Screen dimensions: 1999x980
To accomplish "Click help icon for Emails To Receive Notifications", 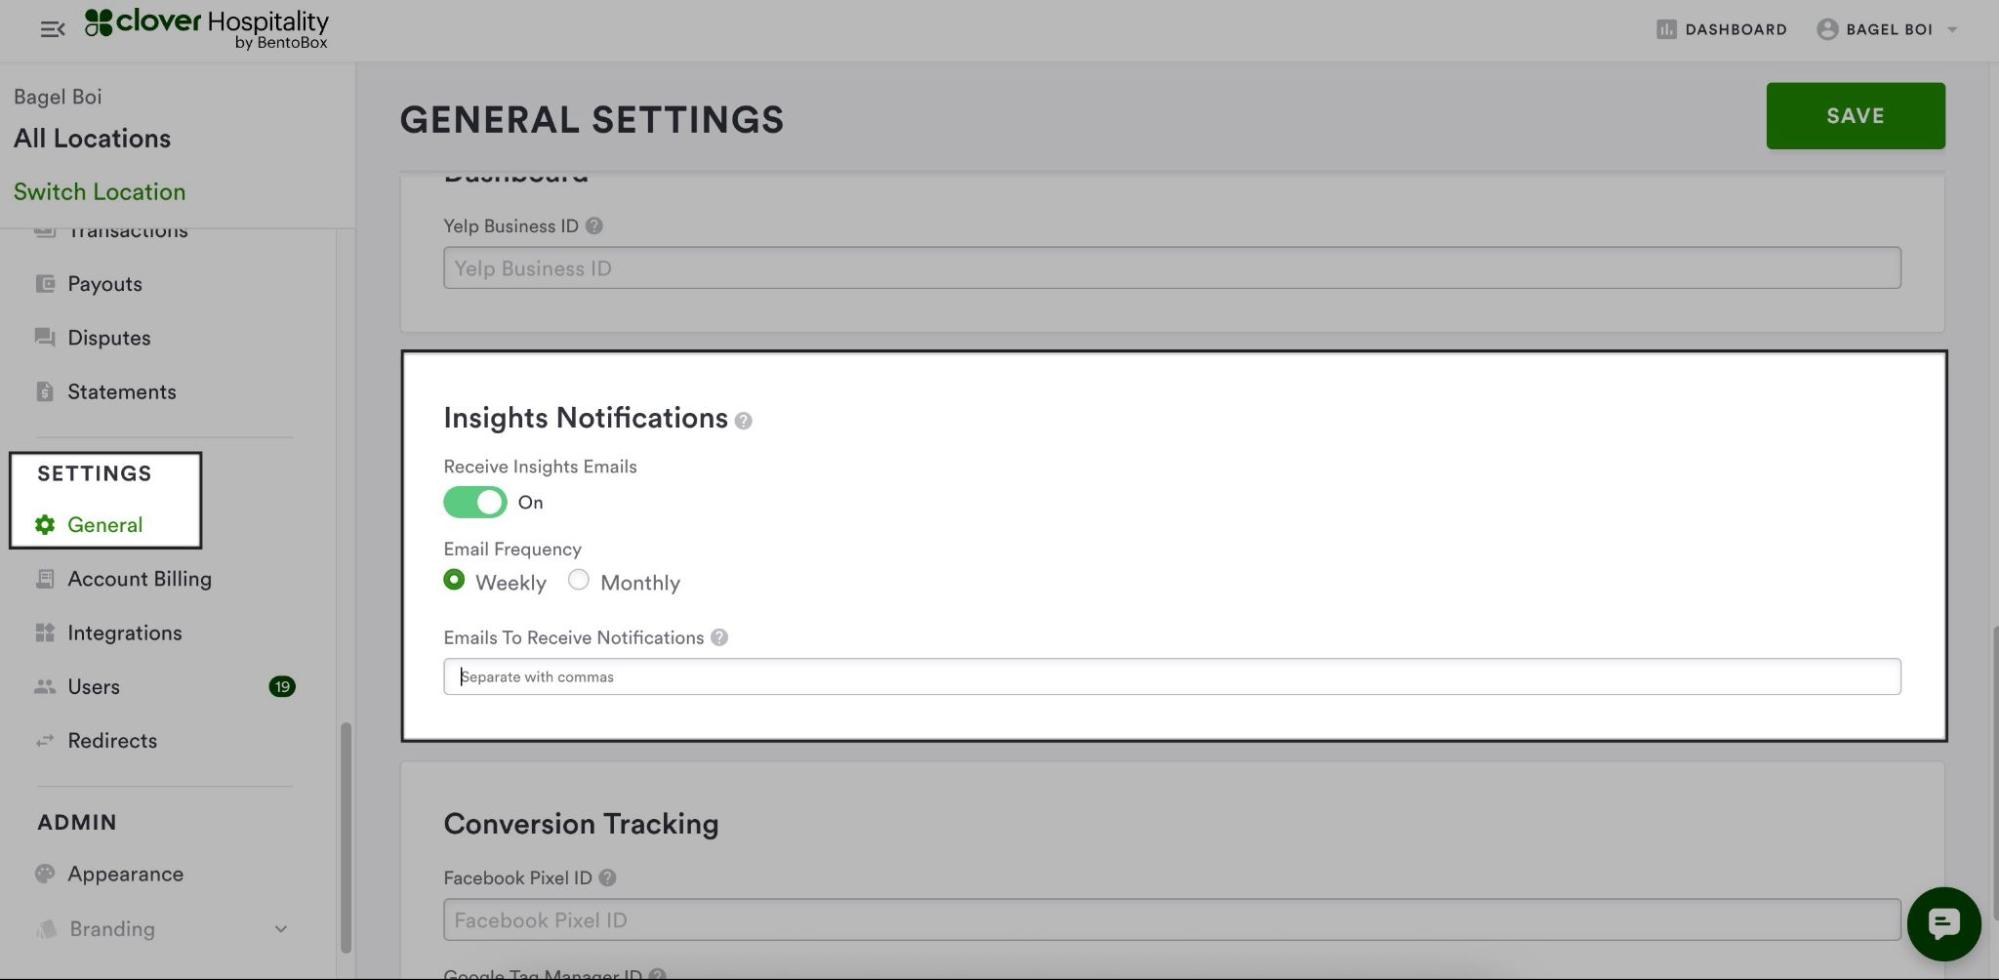I will 719,637.
